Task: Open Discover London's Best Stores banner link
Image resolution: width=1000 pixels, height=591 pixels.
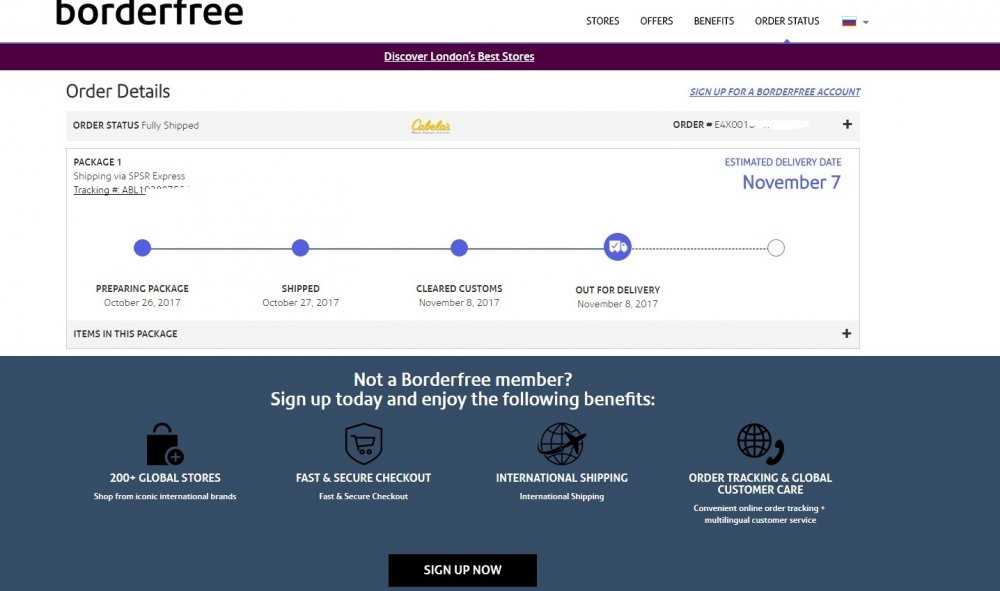Action: point(459,57)
